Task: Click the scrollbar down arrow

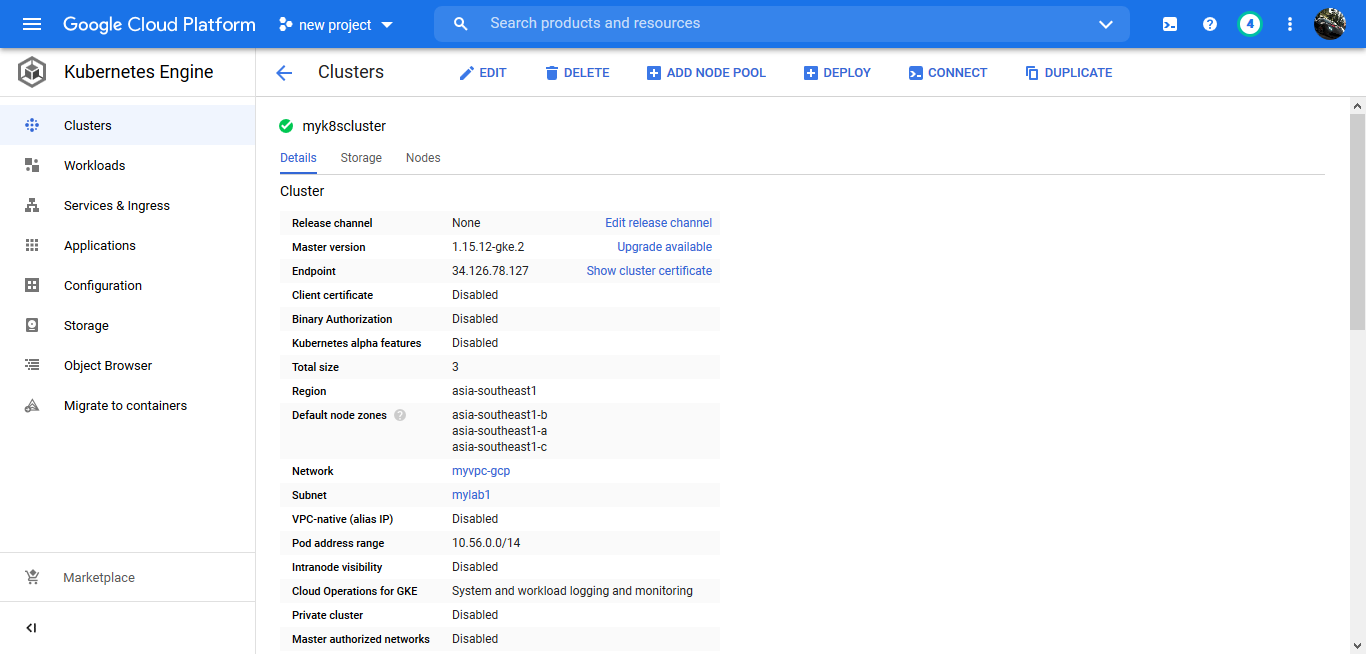Action: [x=1357, y=645]
